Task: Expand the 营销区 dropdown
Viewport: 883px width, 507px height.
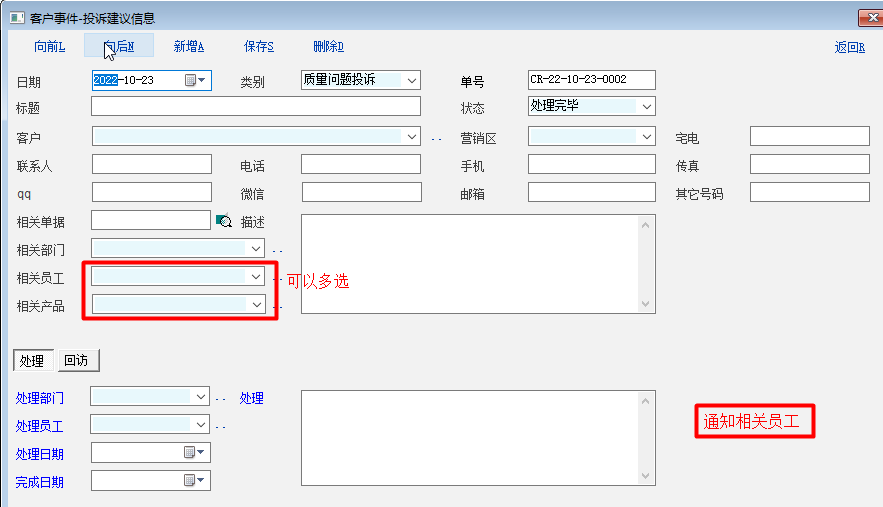Action: (x=646, y=136)
